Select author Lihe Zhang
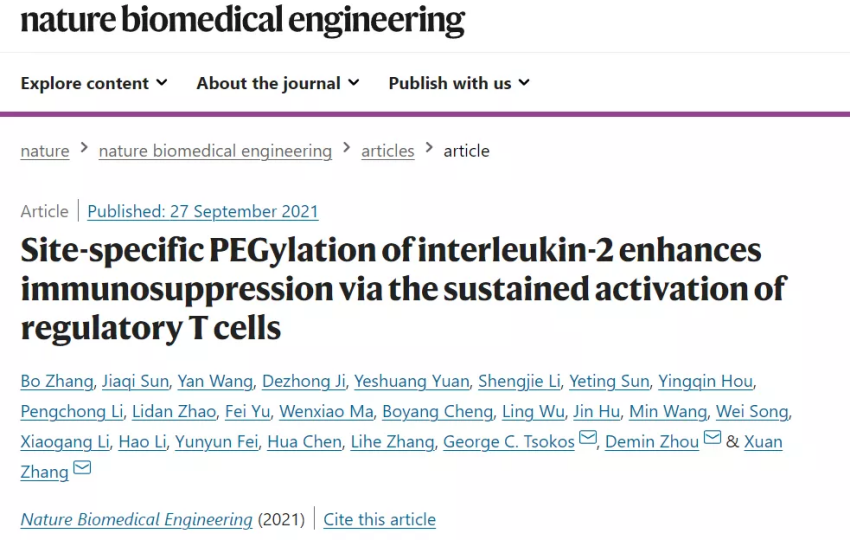The height and width of the screenshot is (540, 851). pyautogui.click(x=392, y=442)
